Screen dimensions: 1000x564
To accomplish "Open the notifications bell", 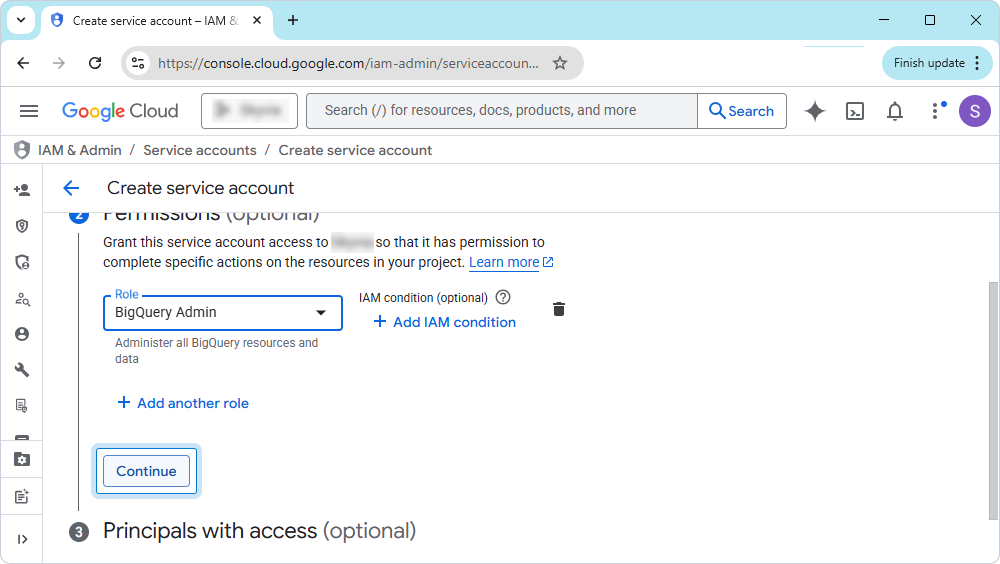I will pyautogui.click(x=895, y=111).
